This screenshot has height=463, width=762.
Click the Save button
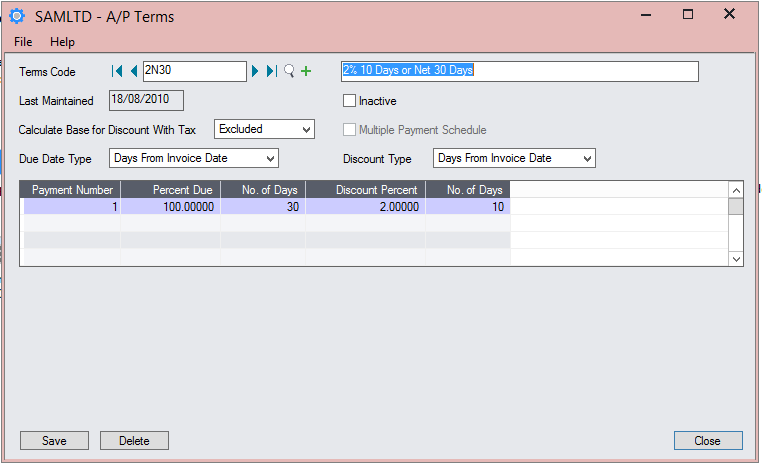[x=54, y=441]
